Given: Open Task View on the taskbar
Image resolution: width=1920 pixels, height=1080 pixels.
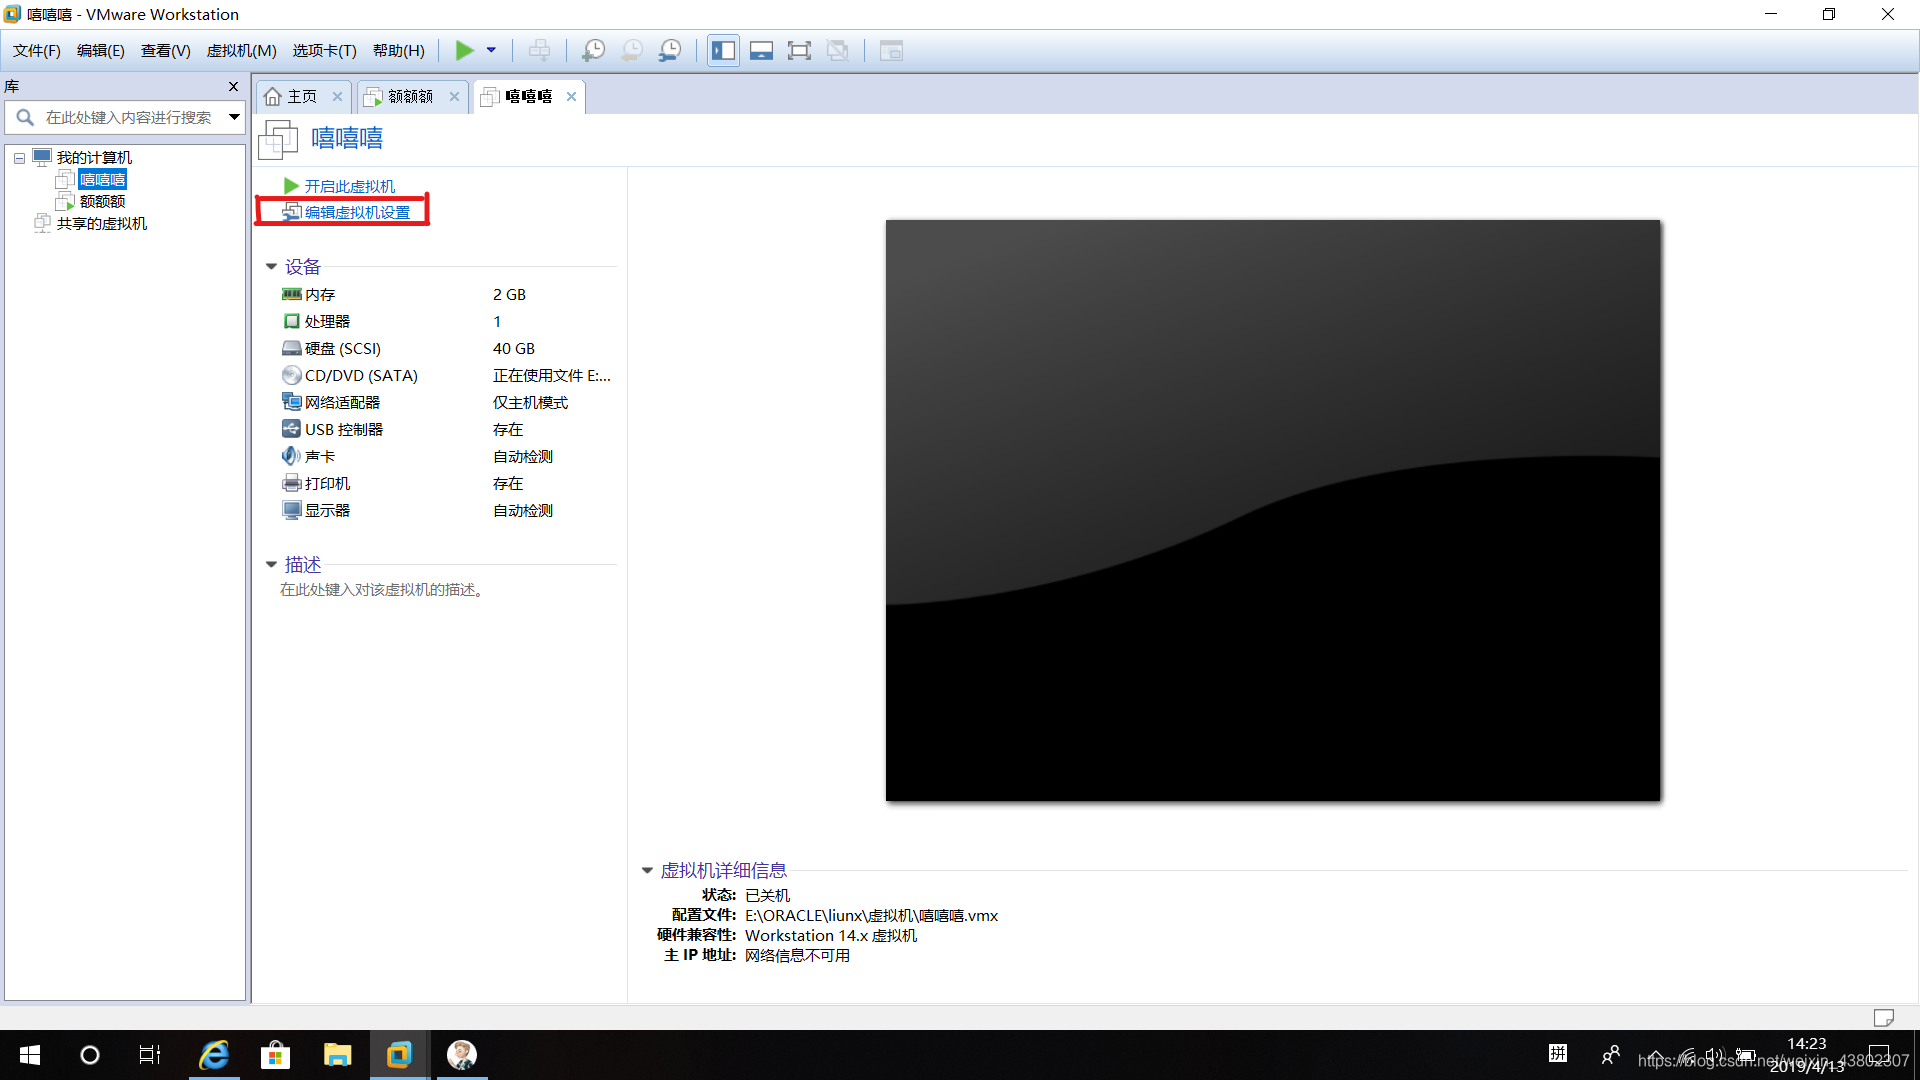Looking at the screenshot, I should tap(150, 1055).
